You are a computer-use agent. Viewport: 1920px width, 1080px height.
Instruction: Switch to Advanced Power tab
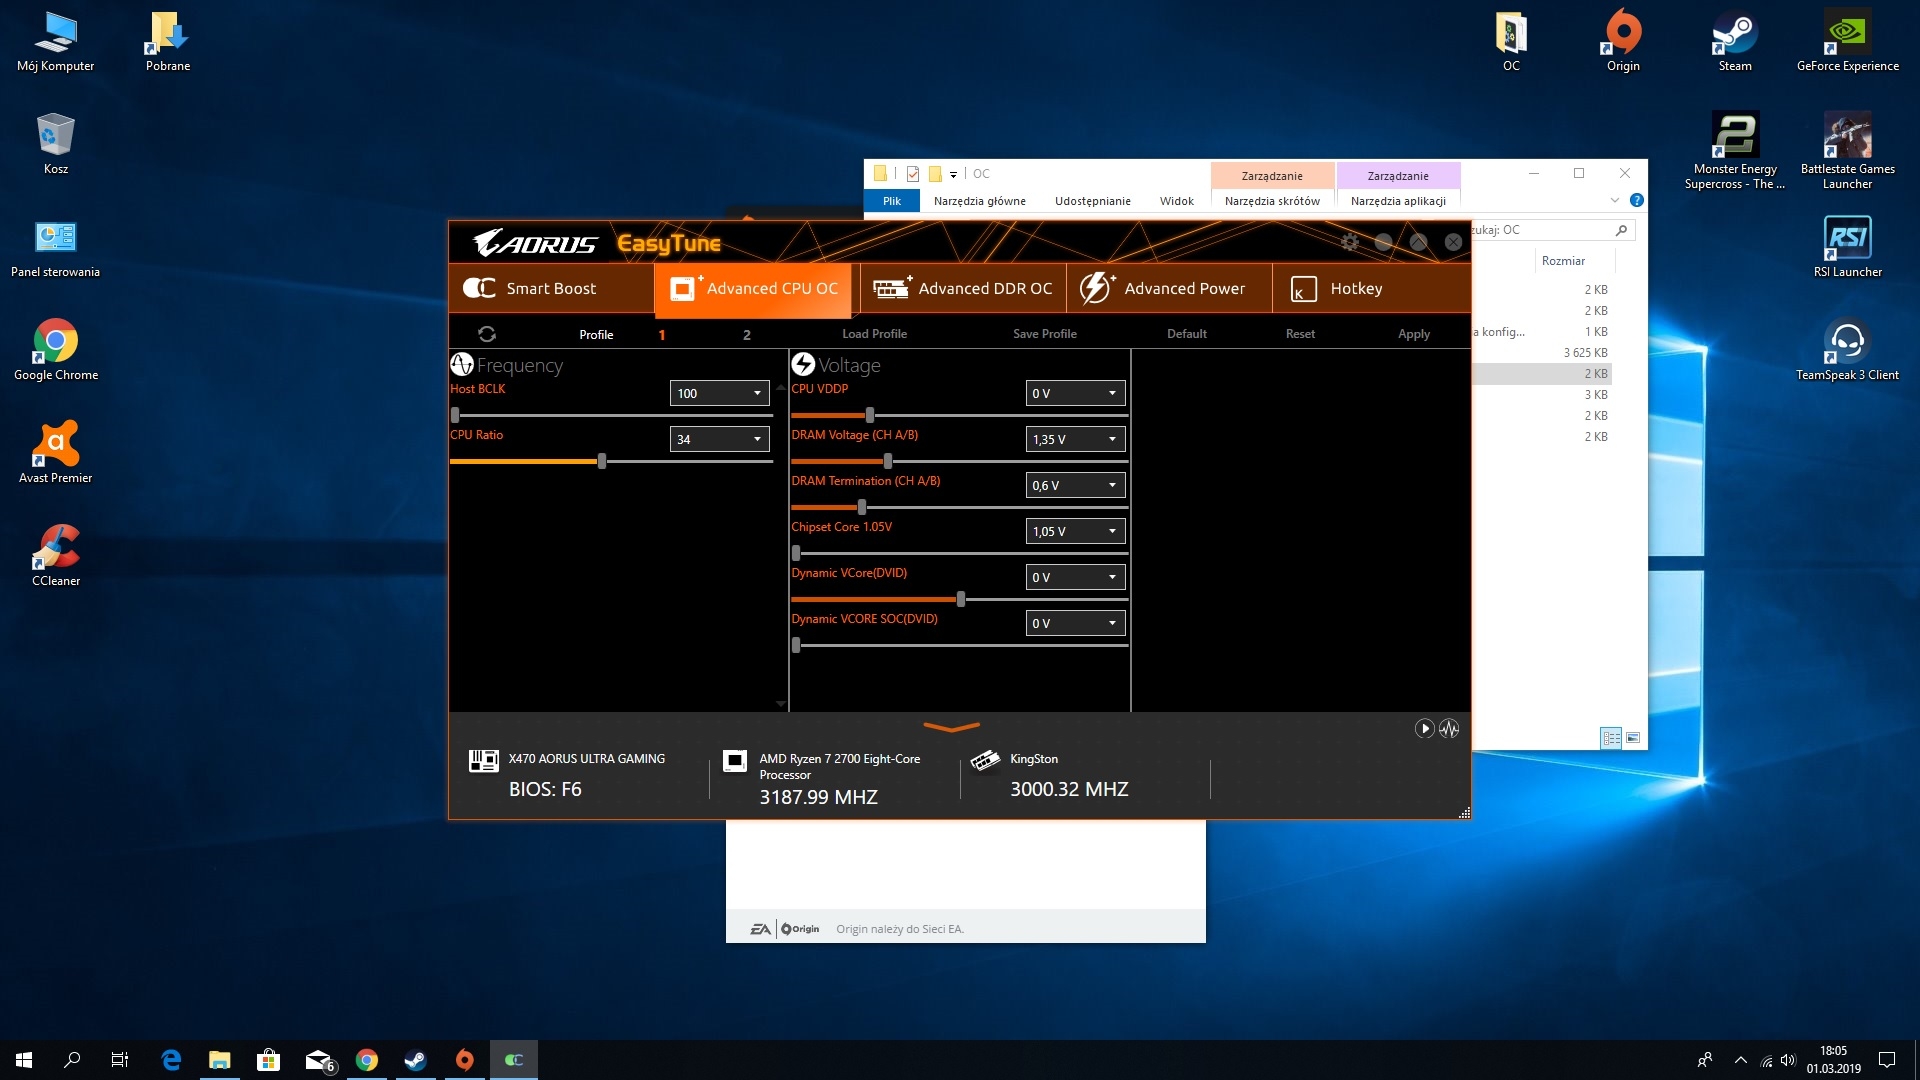pyautogui.click(x=1169, y=288)
